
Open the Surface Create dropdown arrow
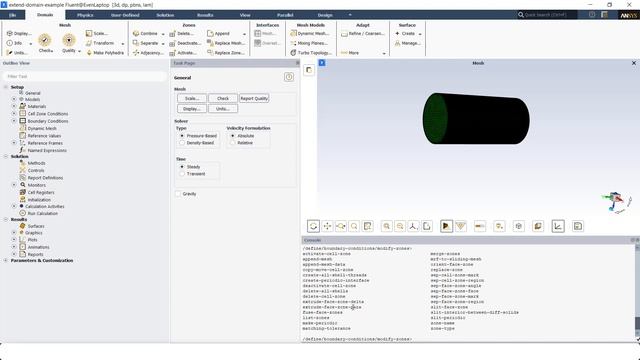(x=420, y=34)
